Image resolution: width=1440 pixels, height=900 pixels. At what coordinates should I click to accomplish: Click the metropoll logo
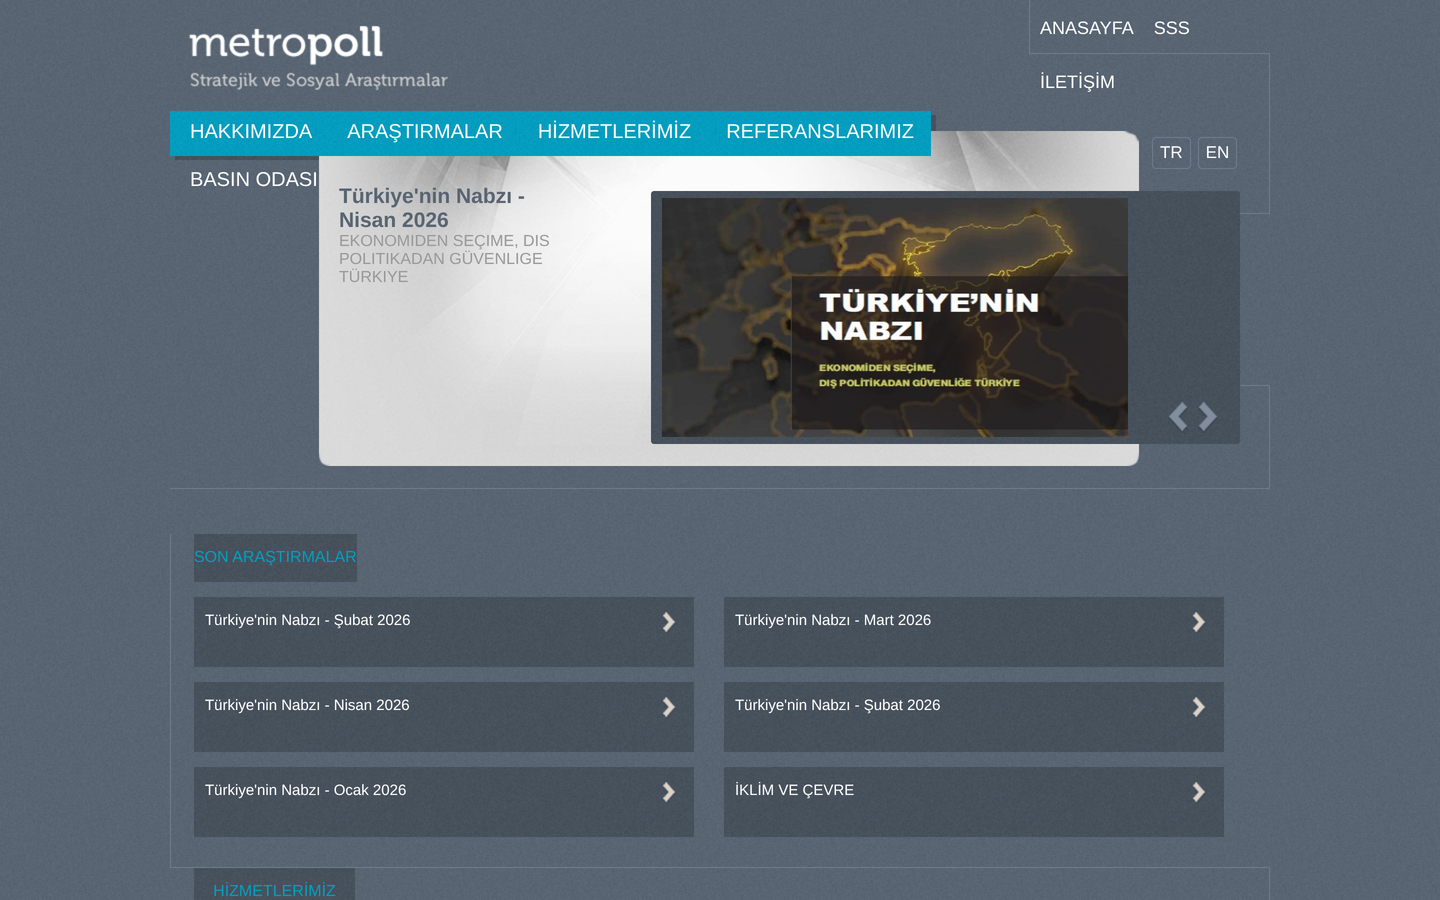pyautogui.click(x=318, y=58)
